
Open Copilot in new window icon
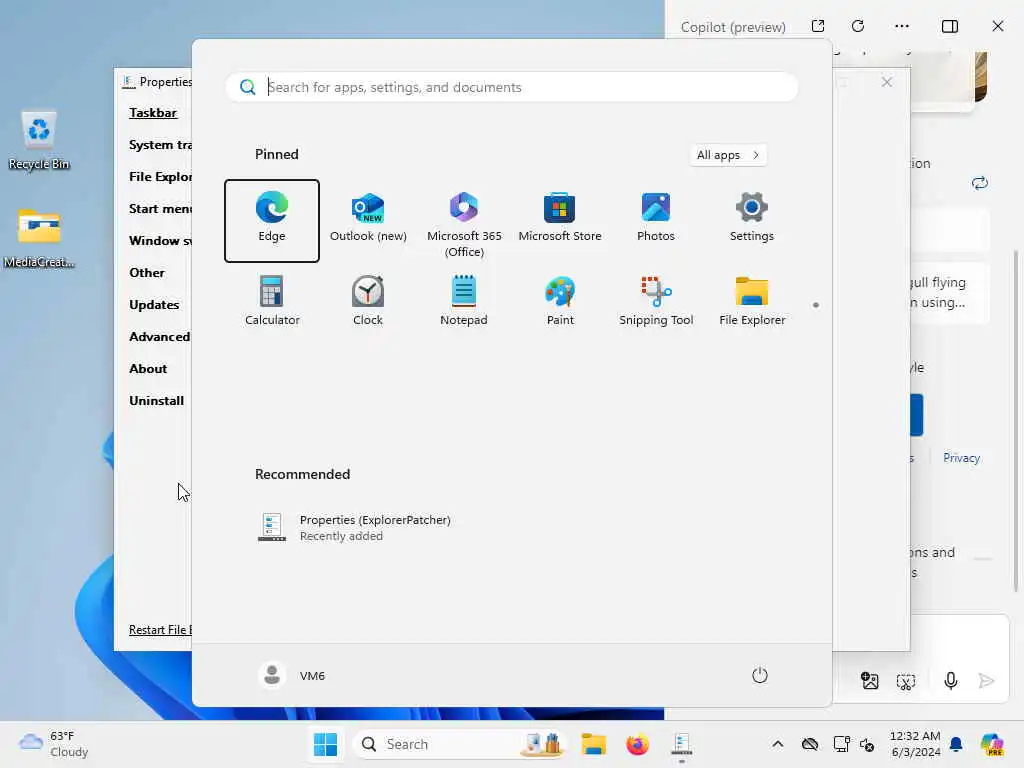pyautogui.click(x=818, y=26)
